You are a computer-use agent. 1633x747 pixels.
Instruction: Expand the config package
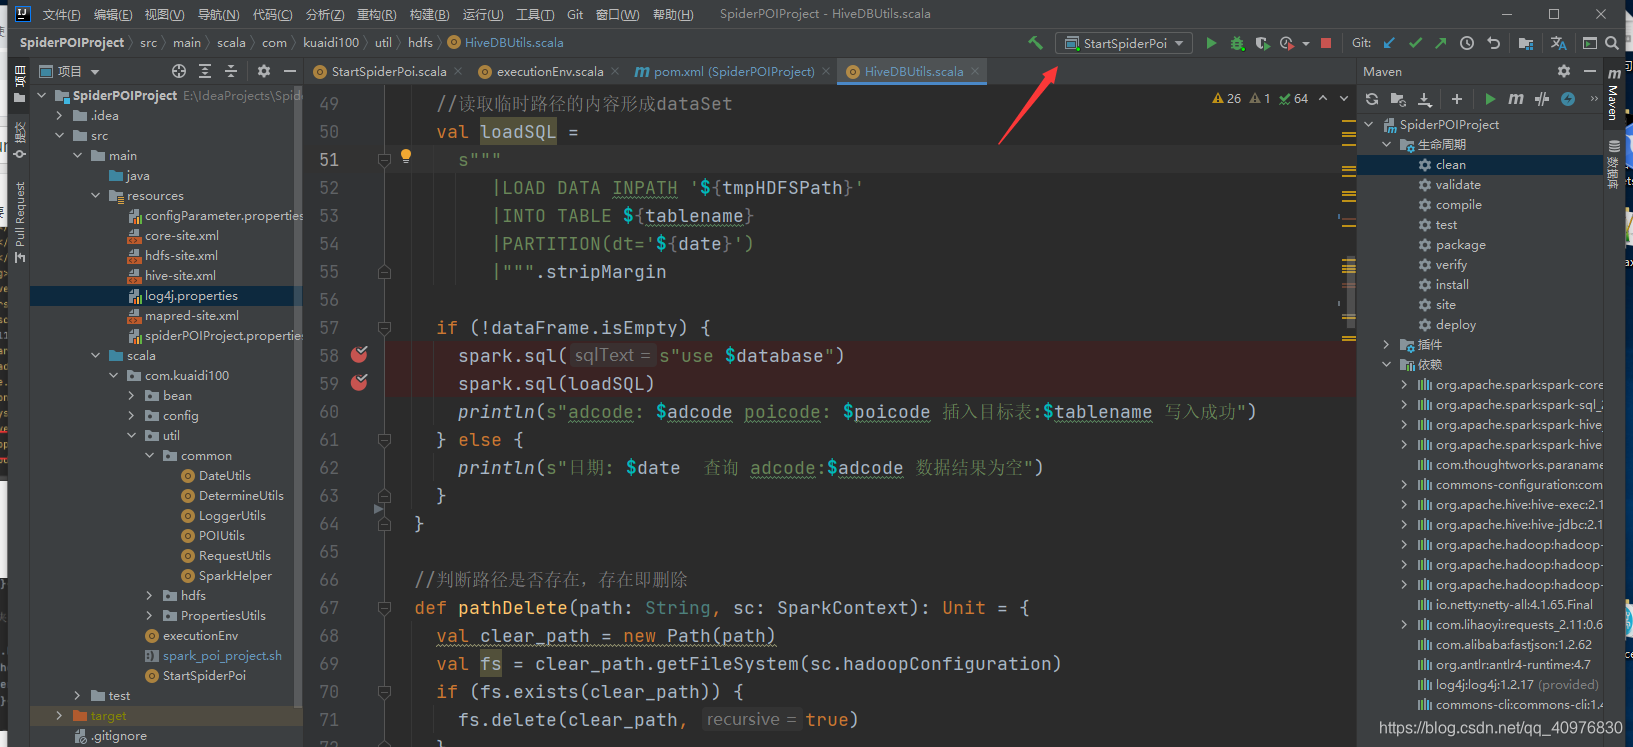pos(132,416)
